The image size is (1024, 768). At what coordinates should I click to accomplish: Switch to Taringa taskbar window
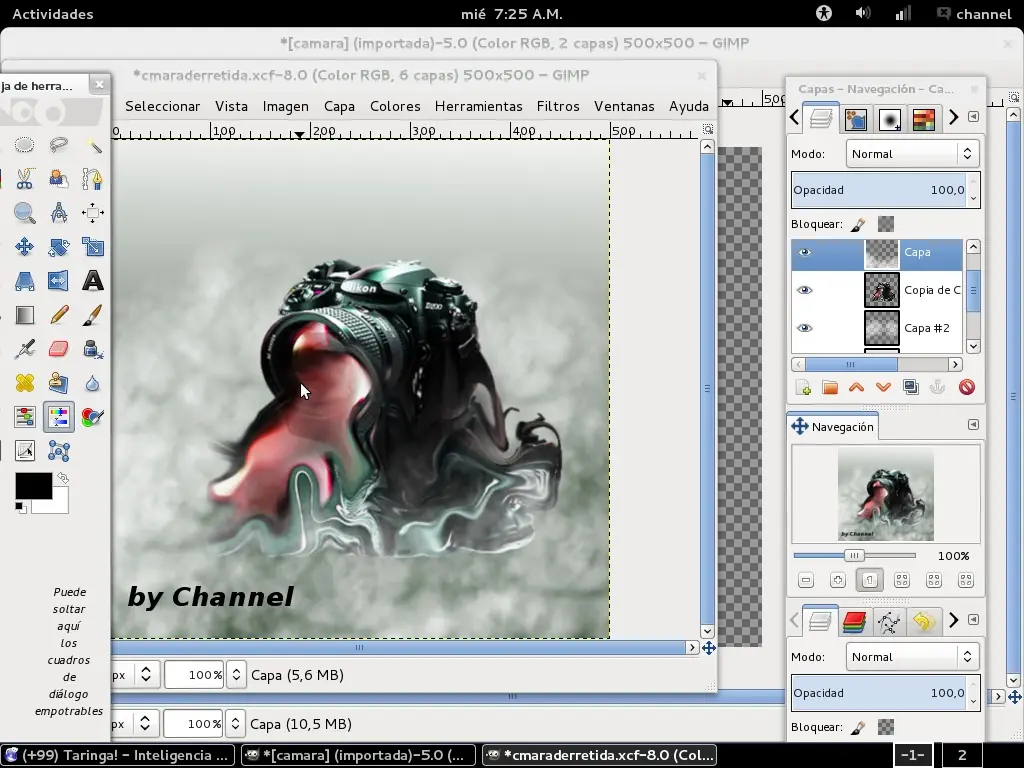(x=118, y=756)
